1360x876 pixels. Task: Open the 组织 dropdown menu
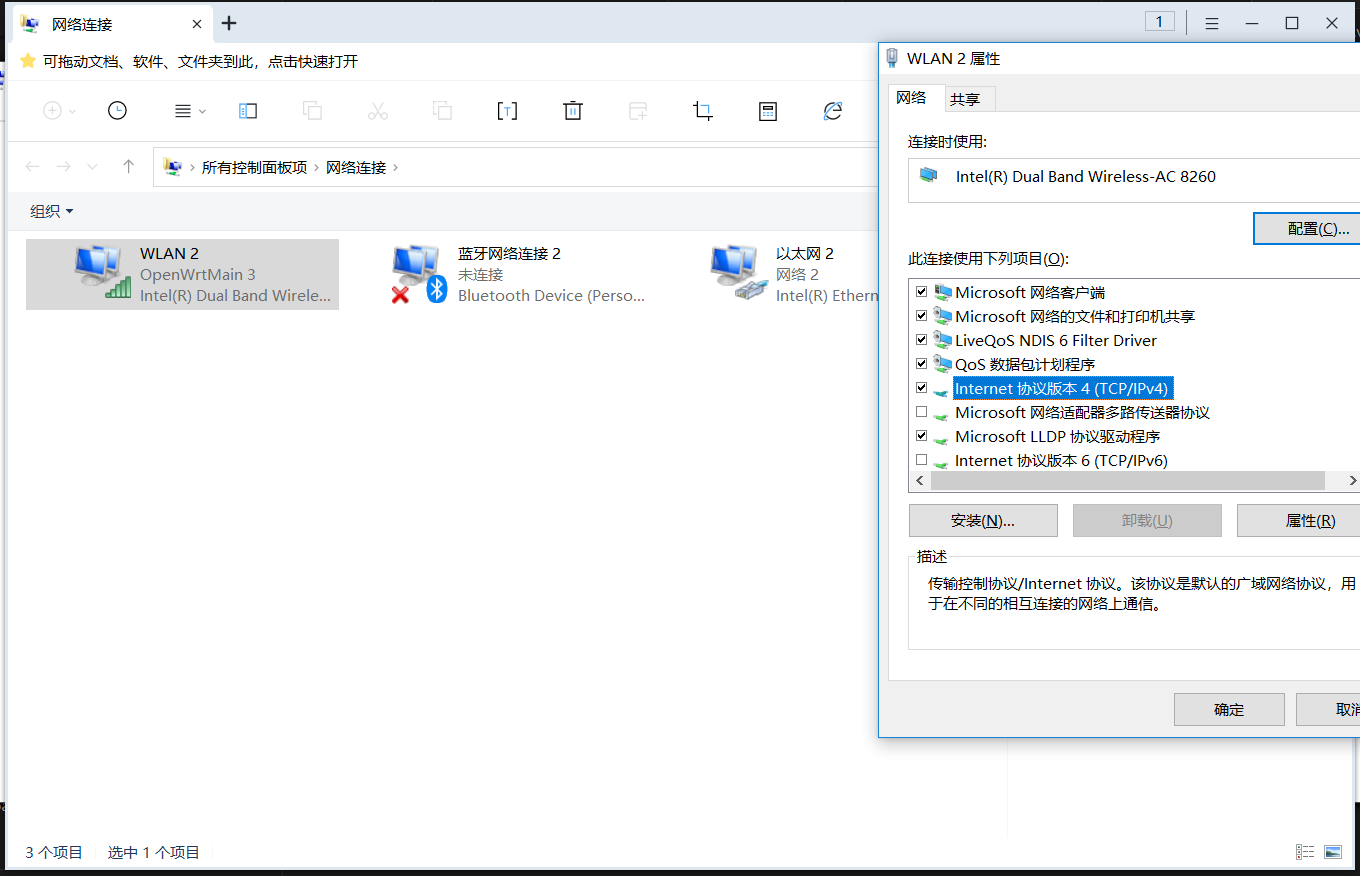52,211
